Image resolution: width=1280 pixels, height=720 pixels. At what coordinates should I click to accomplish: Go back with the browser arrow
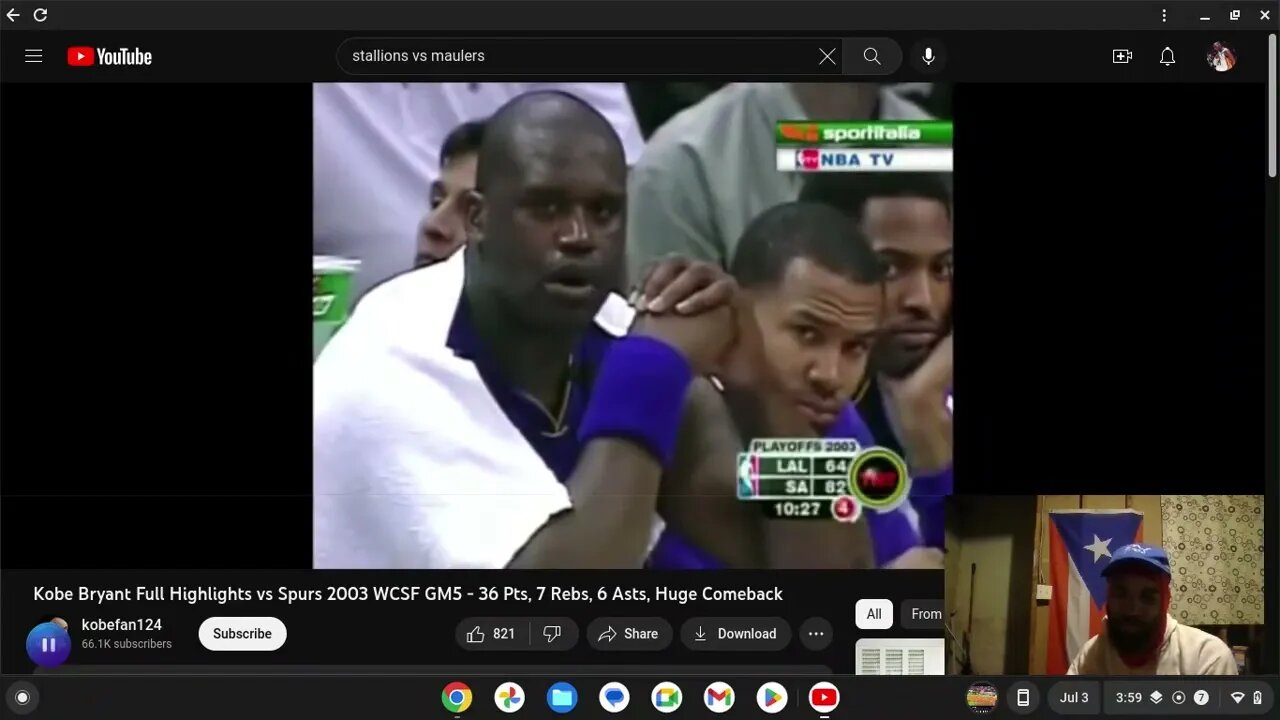(13, 15)
